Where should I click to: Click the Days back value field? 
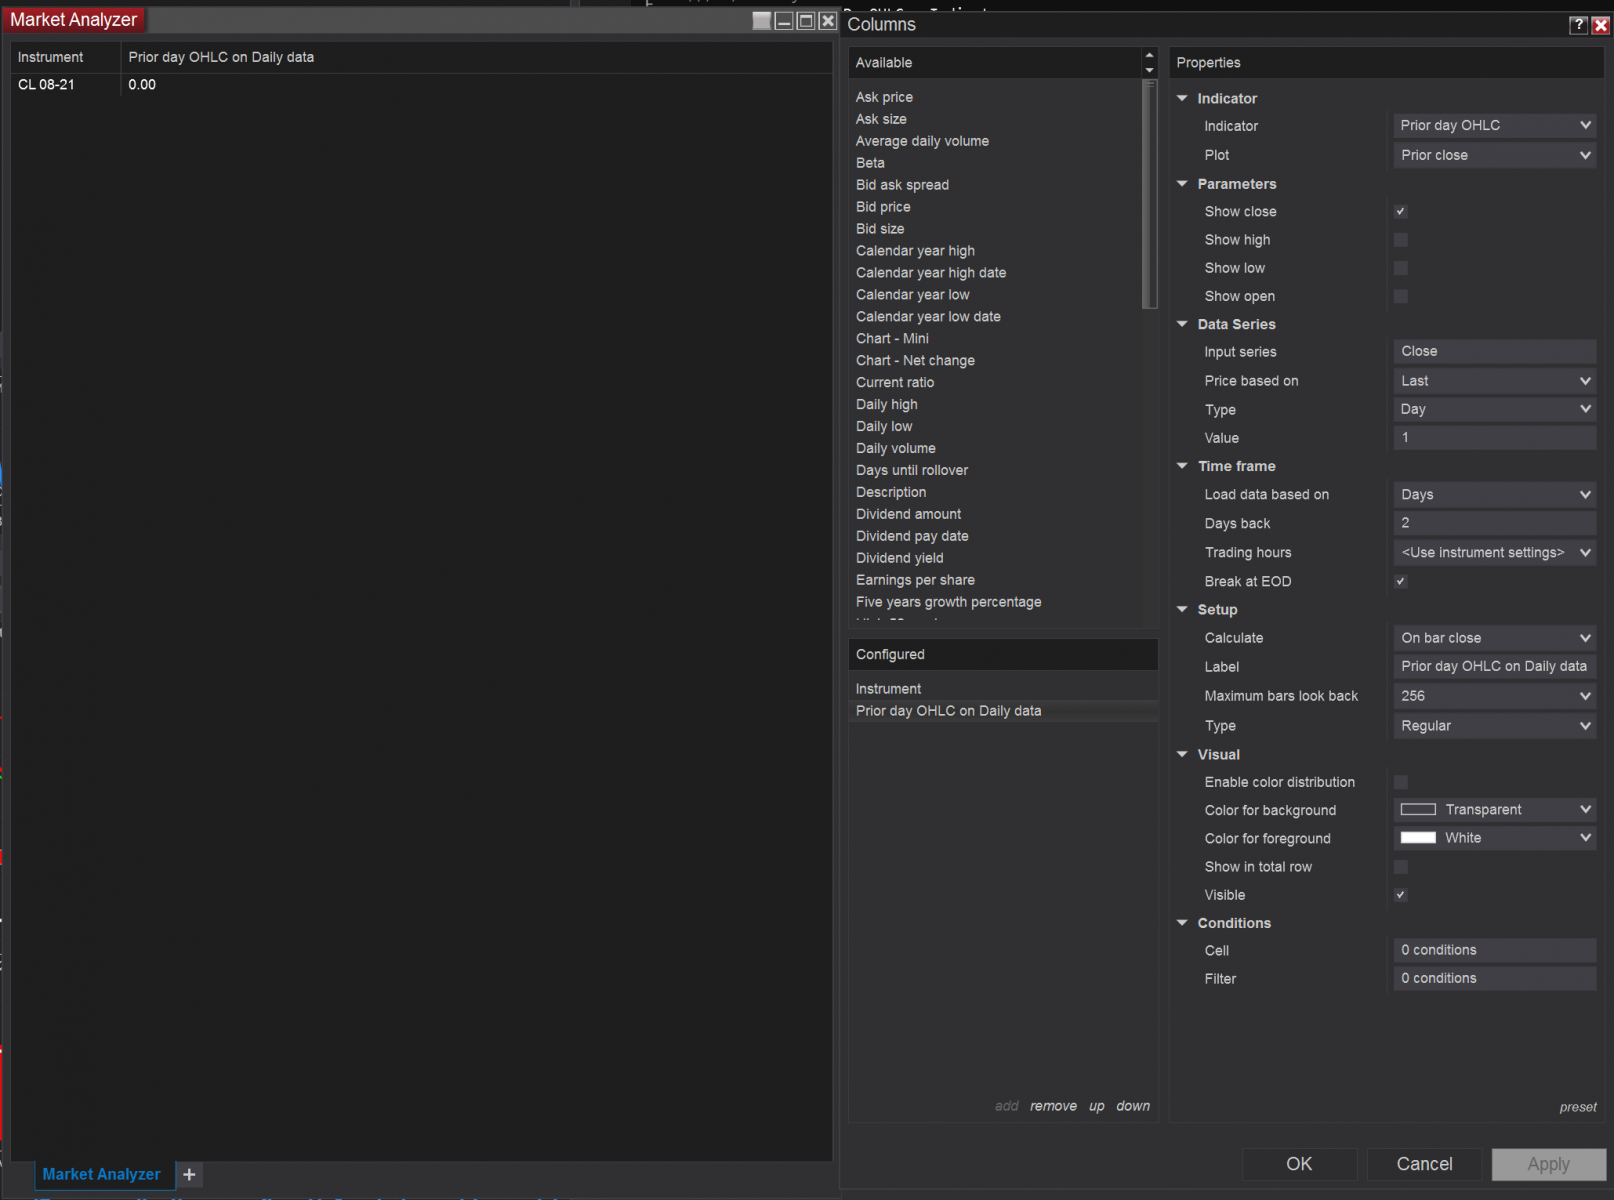pyautogui.click(x=1493, y=522)
